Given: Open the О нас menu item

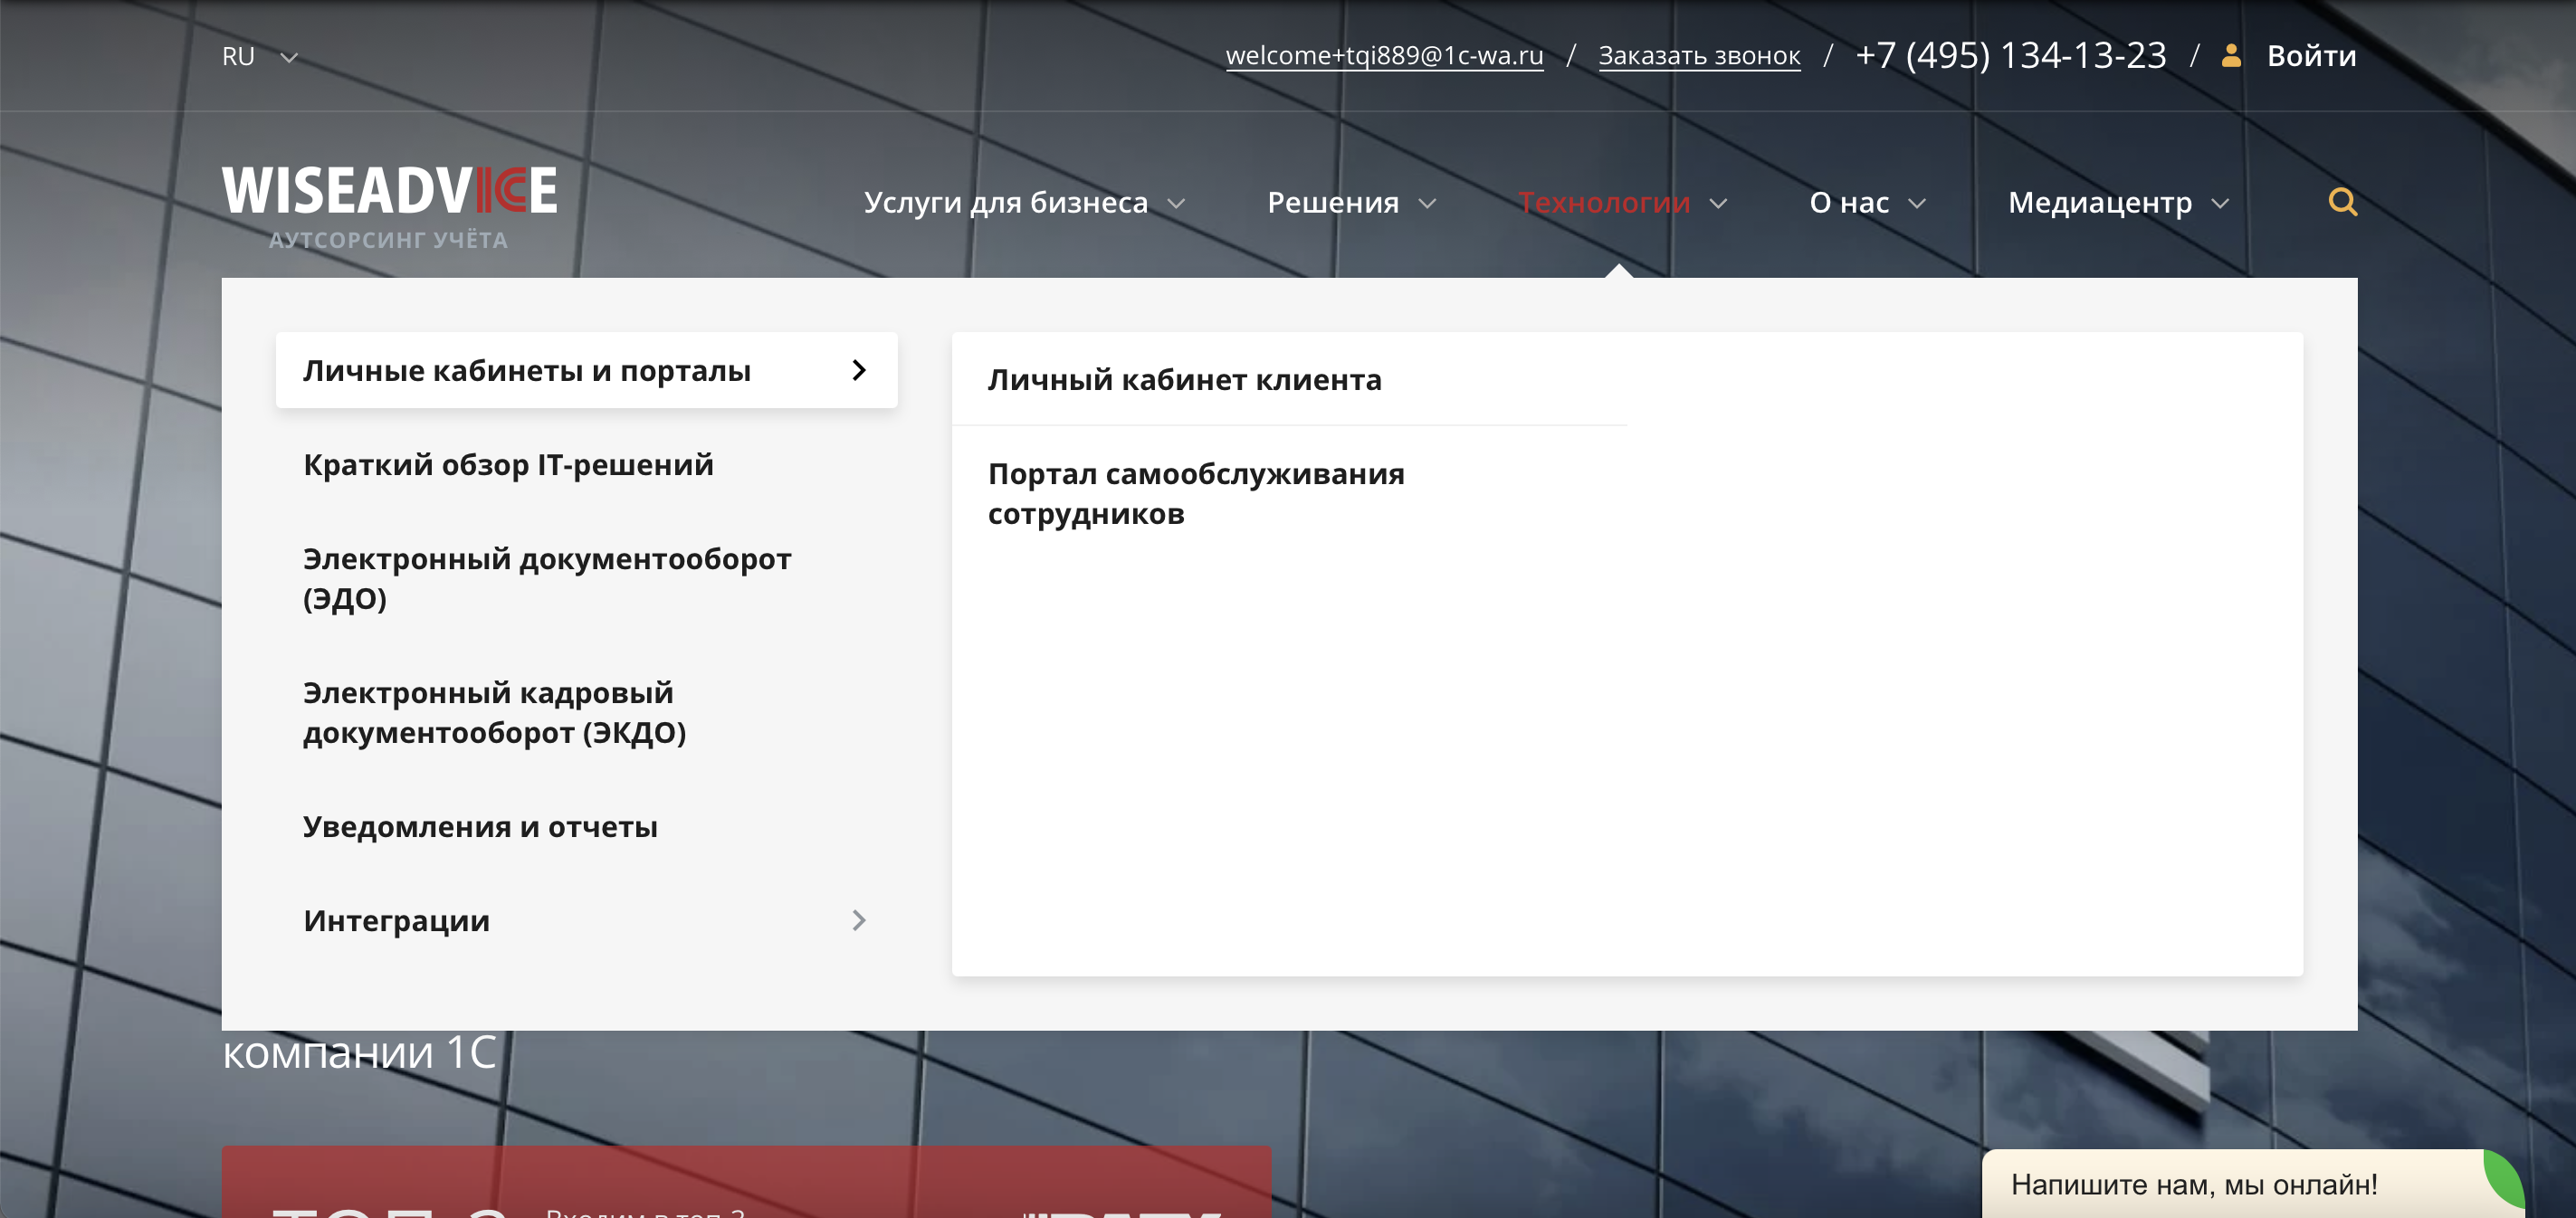Looking at the screenshot, I should click(1849, 202).
